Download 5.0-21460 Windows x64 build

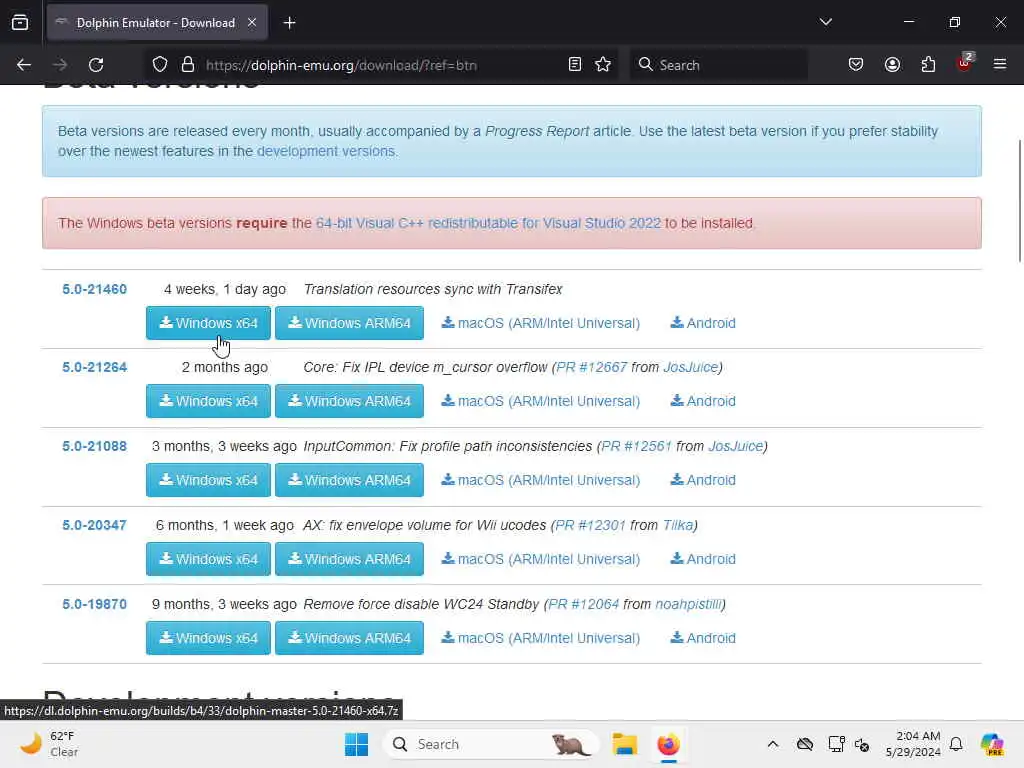[x=208, y=323]
